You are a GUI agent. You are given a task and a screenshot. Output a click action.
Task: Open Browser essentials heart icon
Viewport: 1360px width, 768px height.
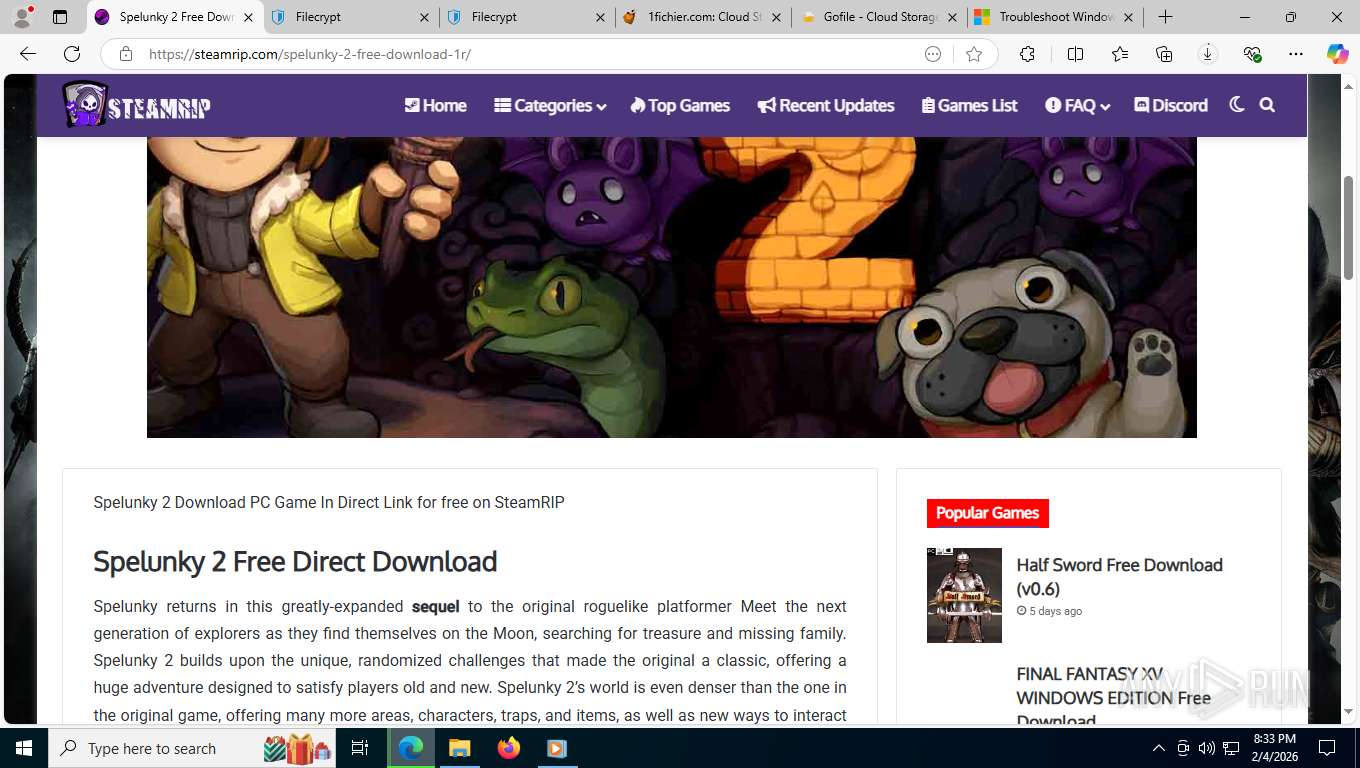coord(1251,54)
